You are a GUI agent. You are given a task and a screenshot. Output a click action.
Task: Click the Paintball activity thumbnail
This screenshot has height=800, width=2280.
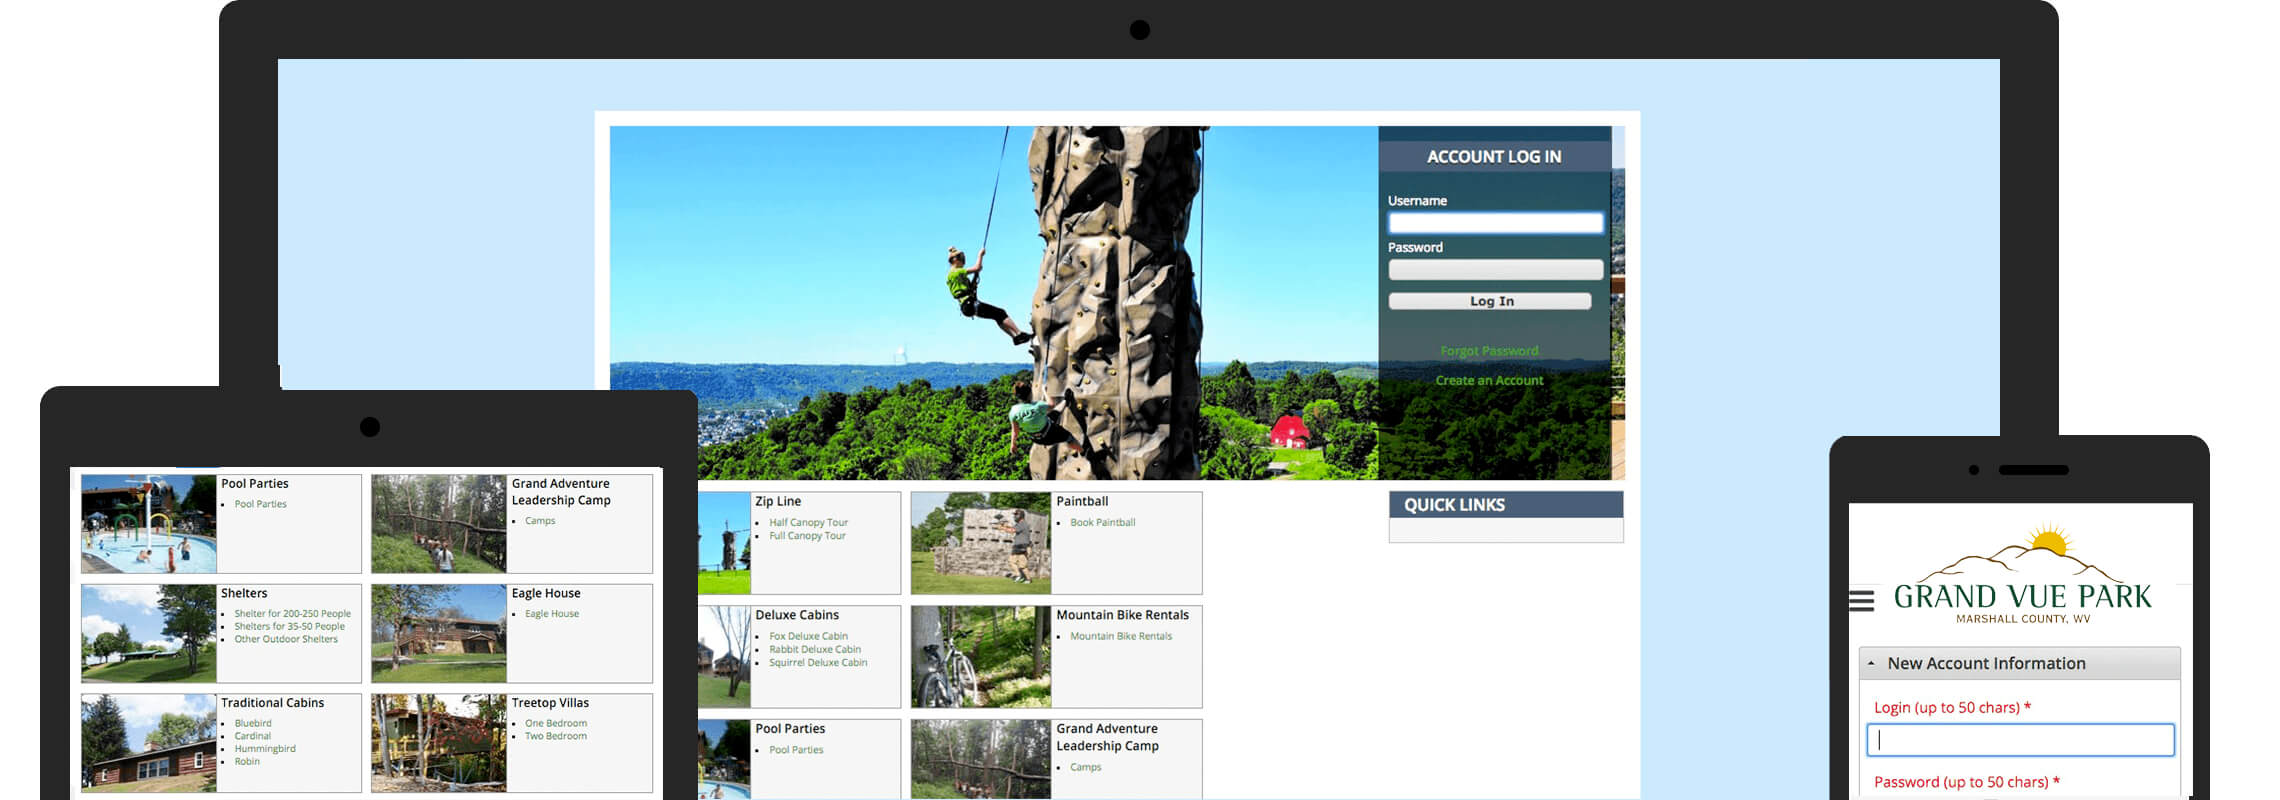coord(980,543)
